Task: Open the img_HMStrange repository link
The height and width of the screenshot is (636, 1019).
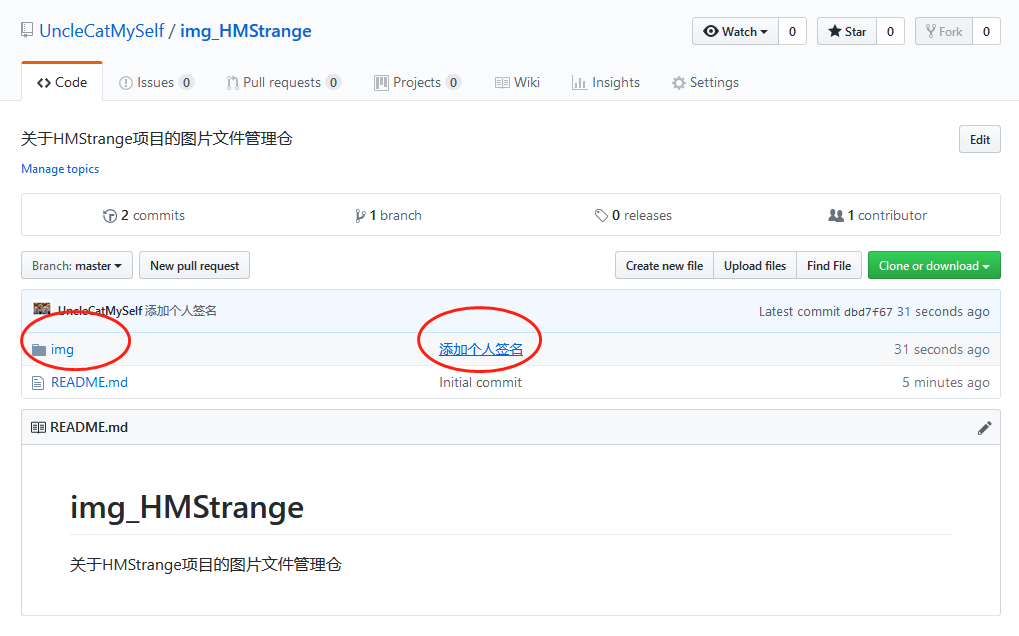Action: 246,31
